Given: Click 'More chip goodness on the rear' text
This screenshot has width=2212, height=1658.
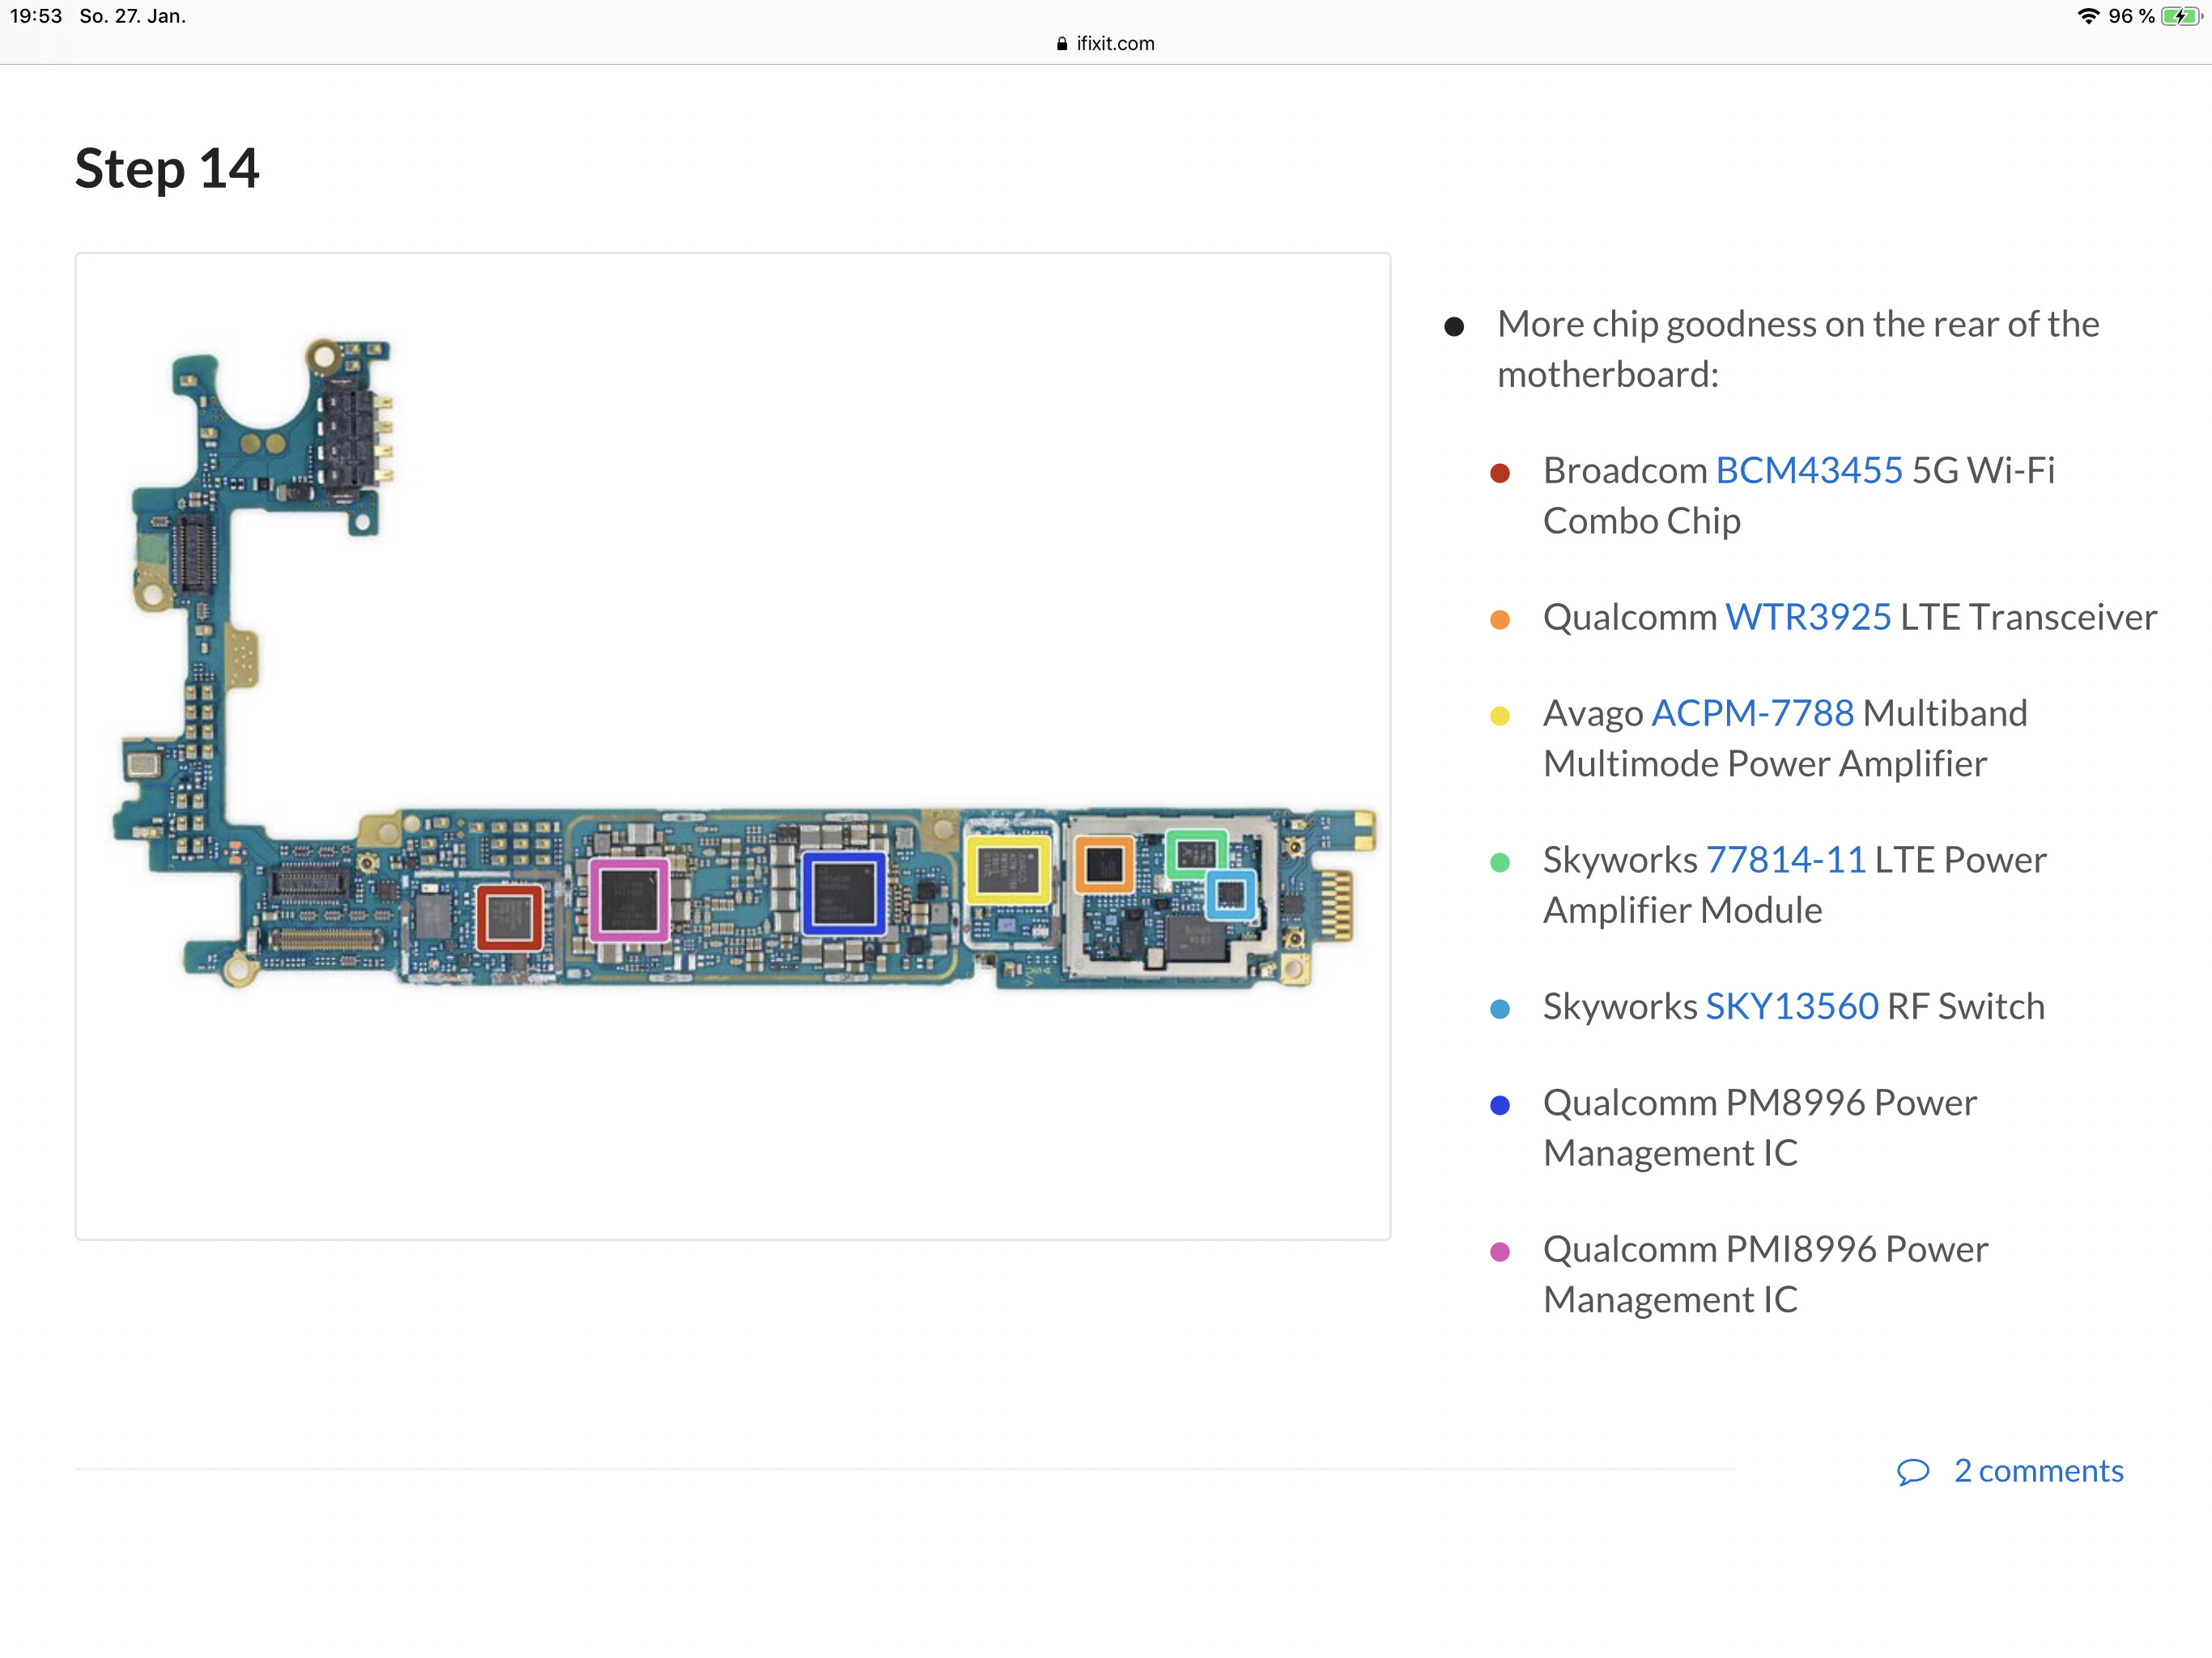Looking at the screenshot, I should (1798, 349).
